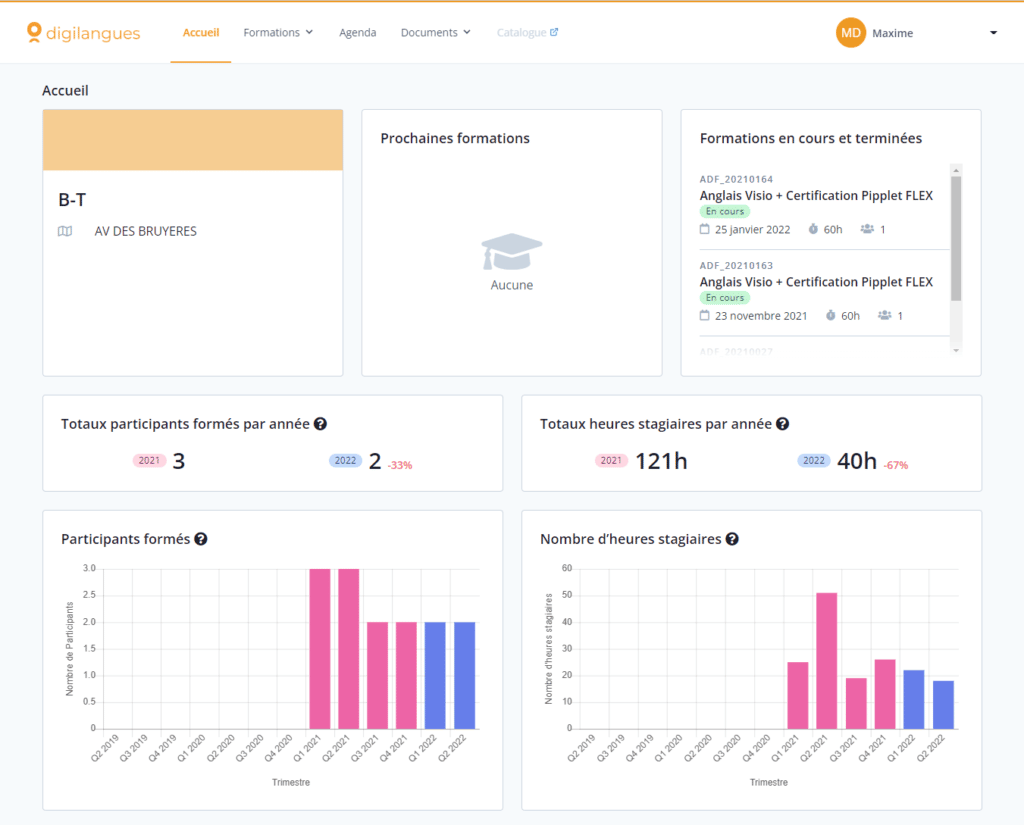The image size is (1024, 825).
Task: Expand the Documents dropdown menu
Action: (435, 33)
